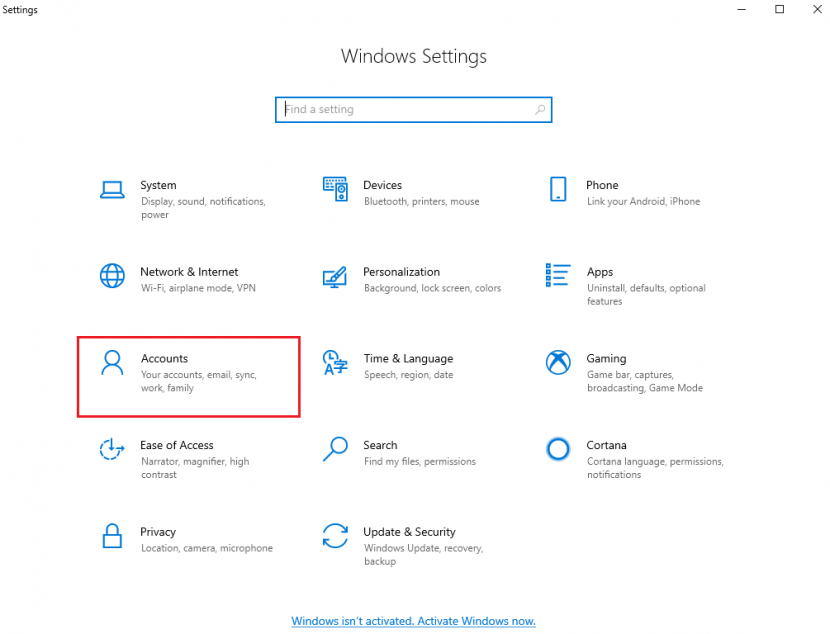
Task: Click the Settings title bar label
Action: 20,10
